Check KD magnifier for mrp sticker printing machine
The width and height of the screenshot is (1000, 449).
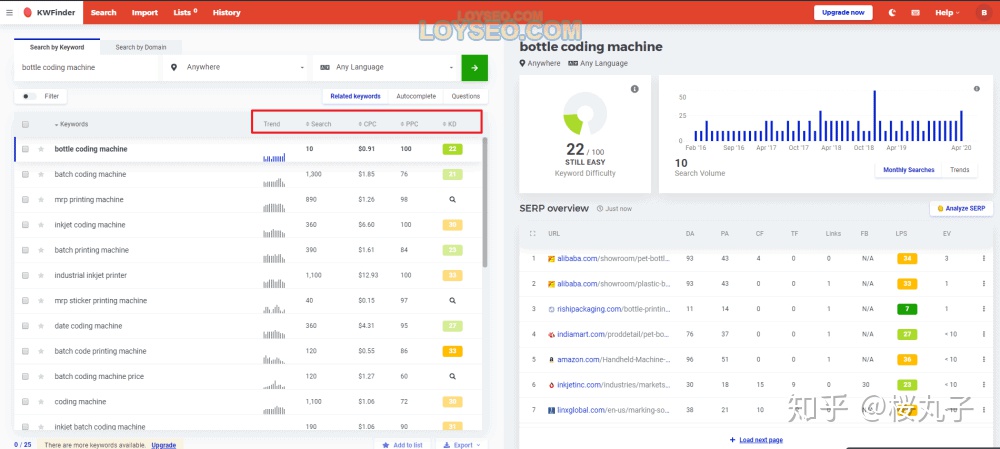tap(452, 300)
